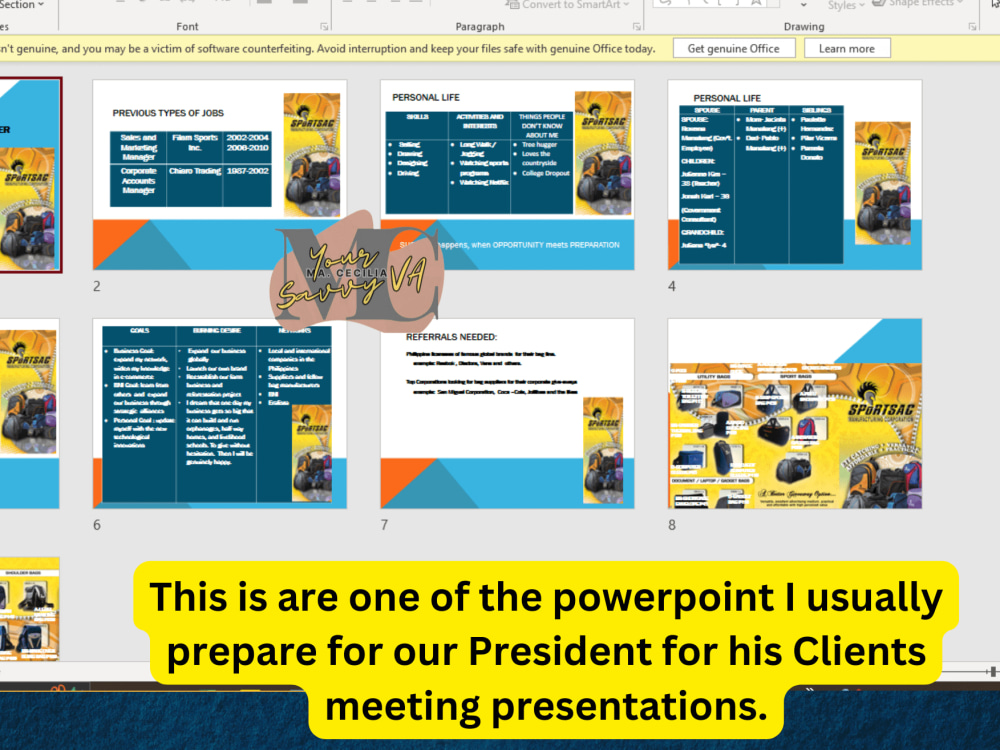This screenshot has width=1000, height=750.
Task: Expand the shapes gallery more arrow
Action: [x=804, y=4]
